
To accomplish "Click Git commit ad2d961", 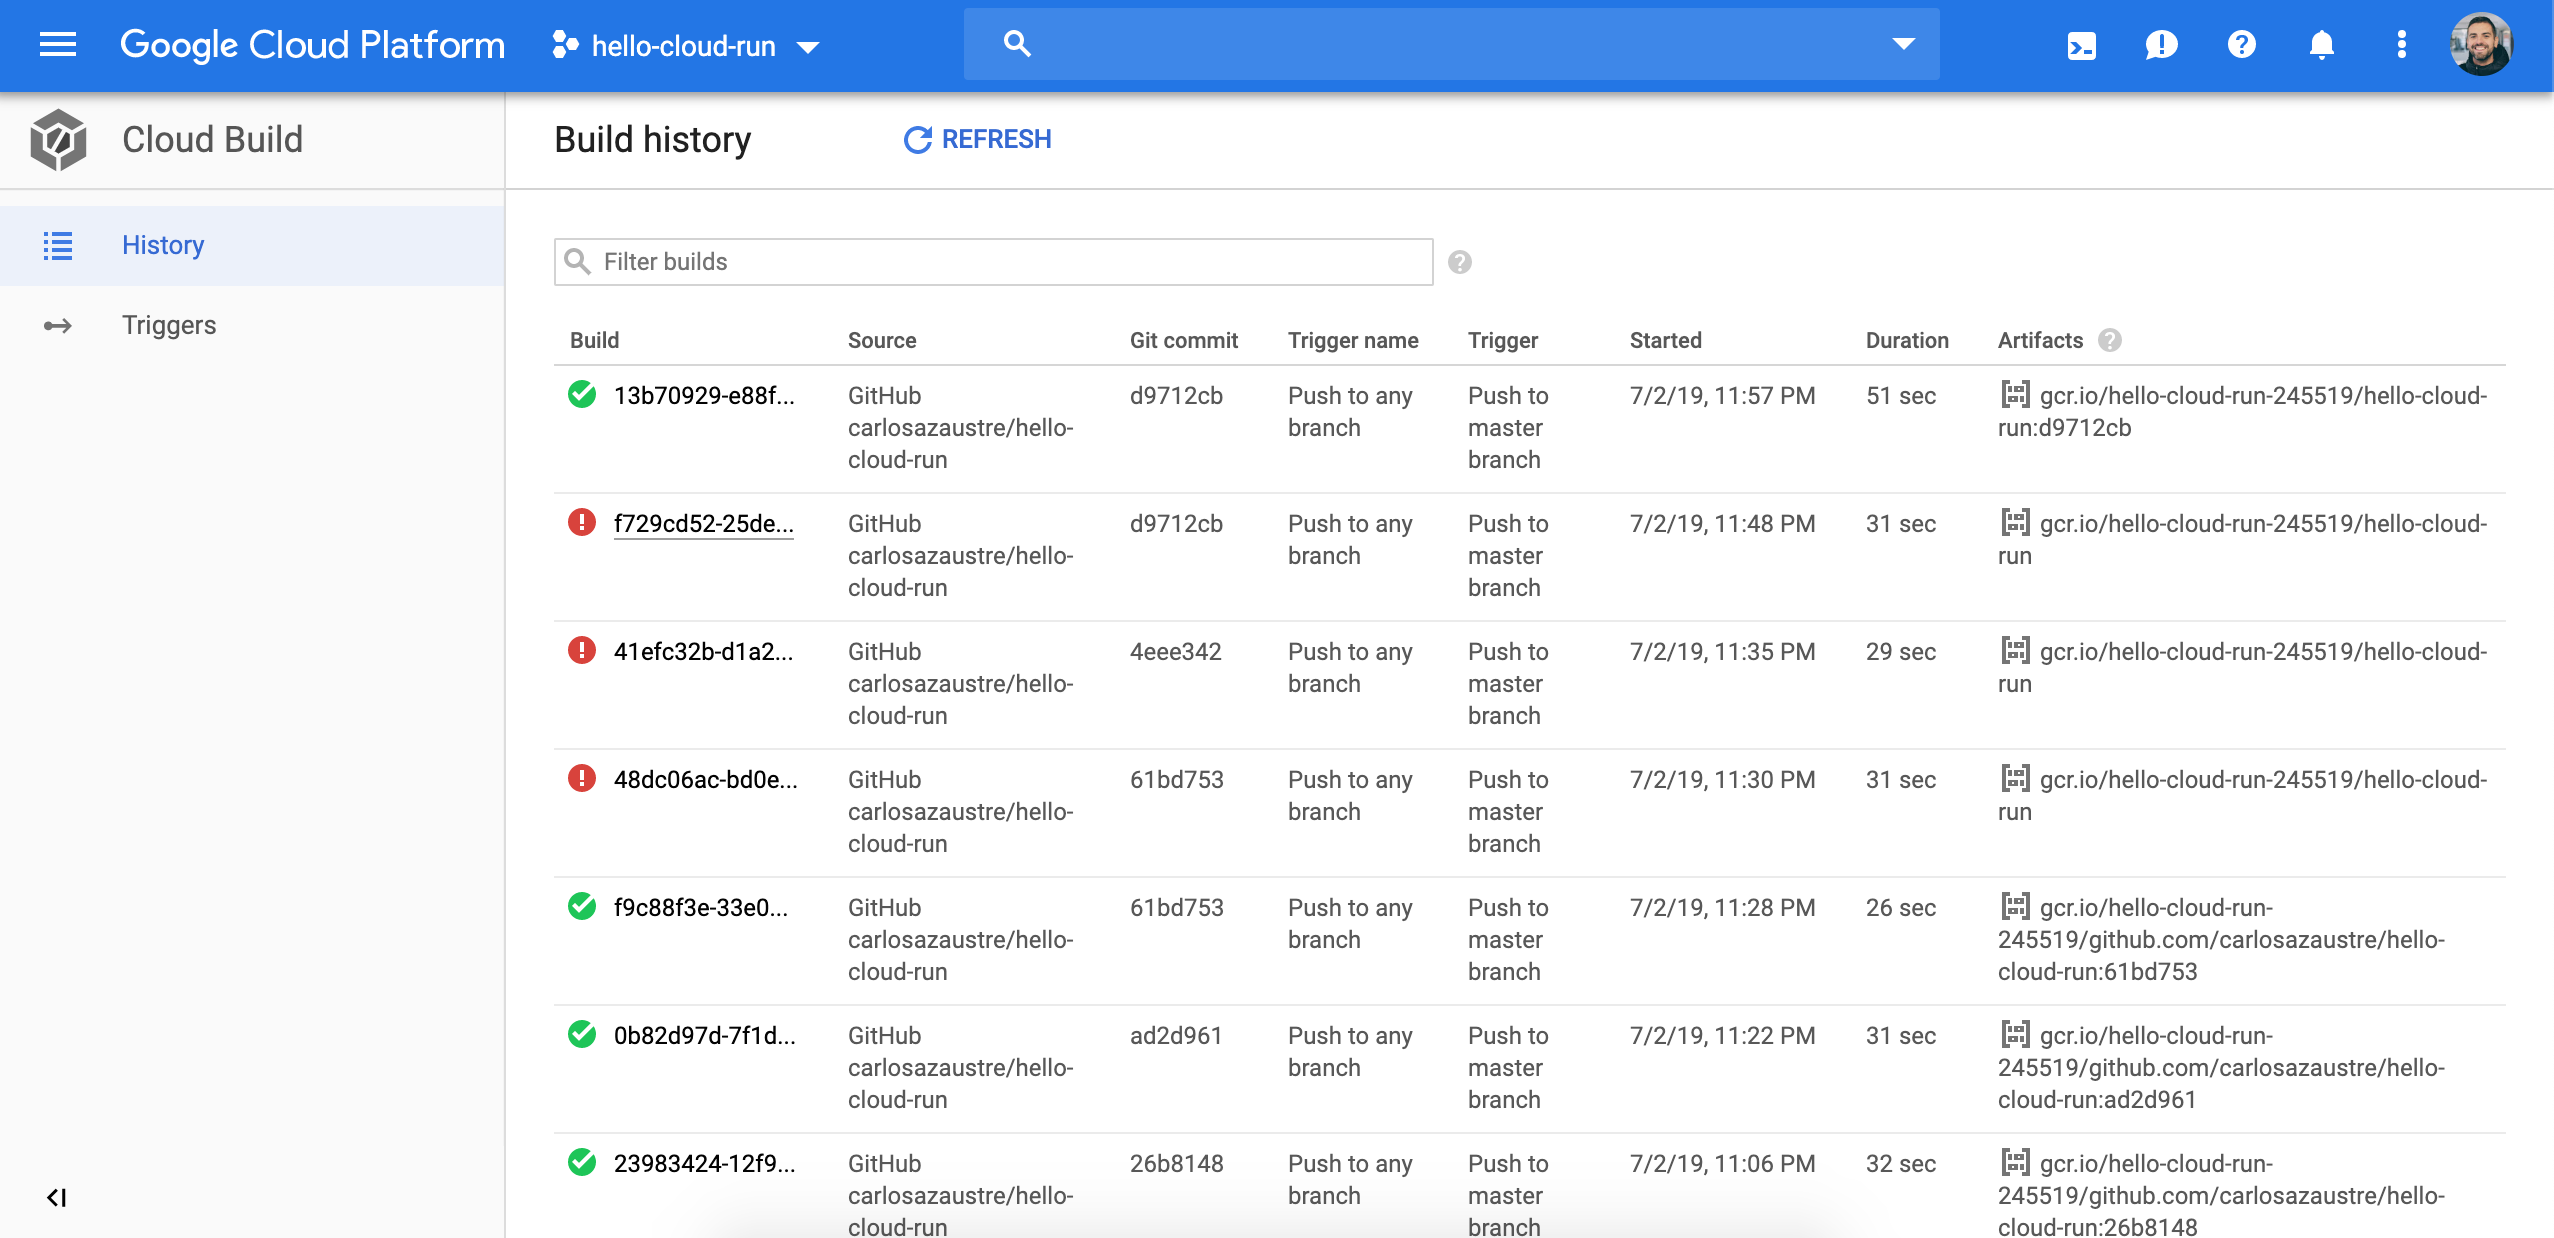I will tap(1176, 1036).
